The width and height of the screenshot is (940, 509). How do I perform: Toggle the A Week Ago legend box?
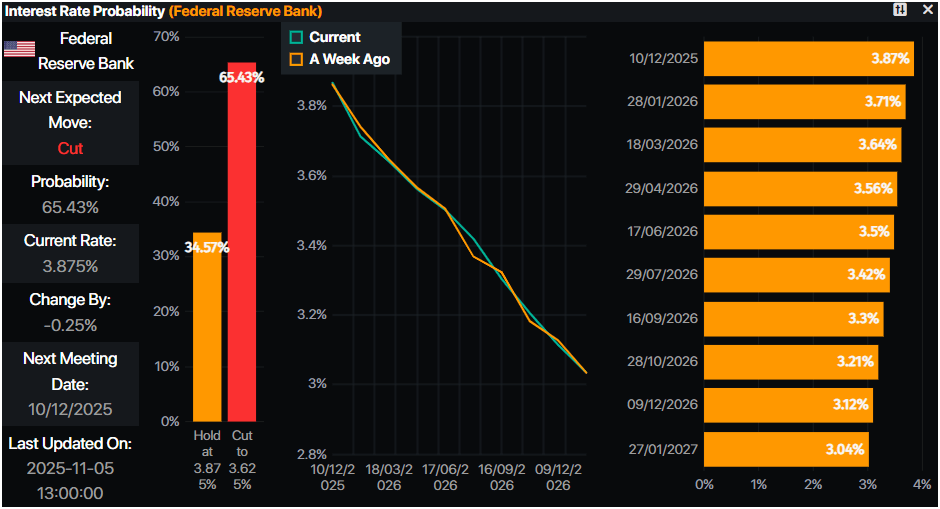tap(296, 59)
